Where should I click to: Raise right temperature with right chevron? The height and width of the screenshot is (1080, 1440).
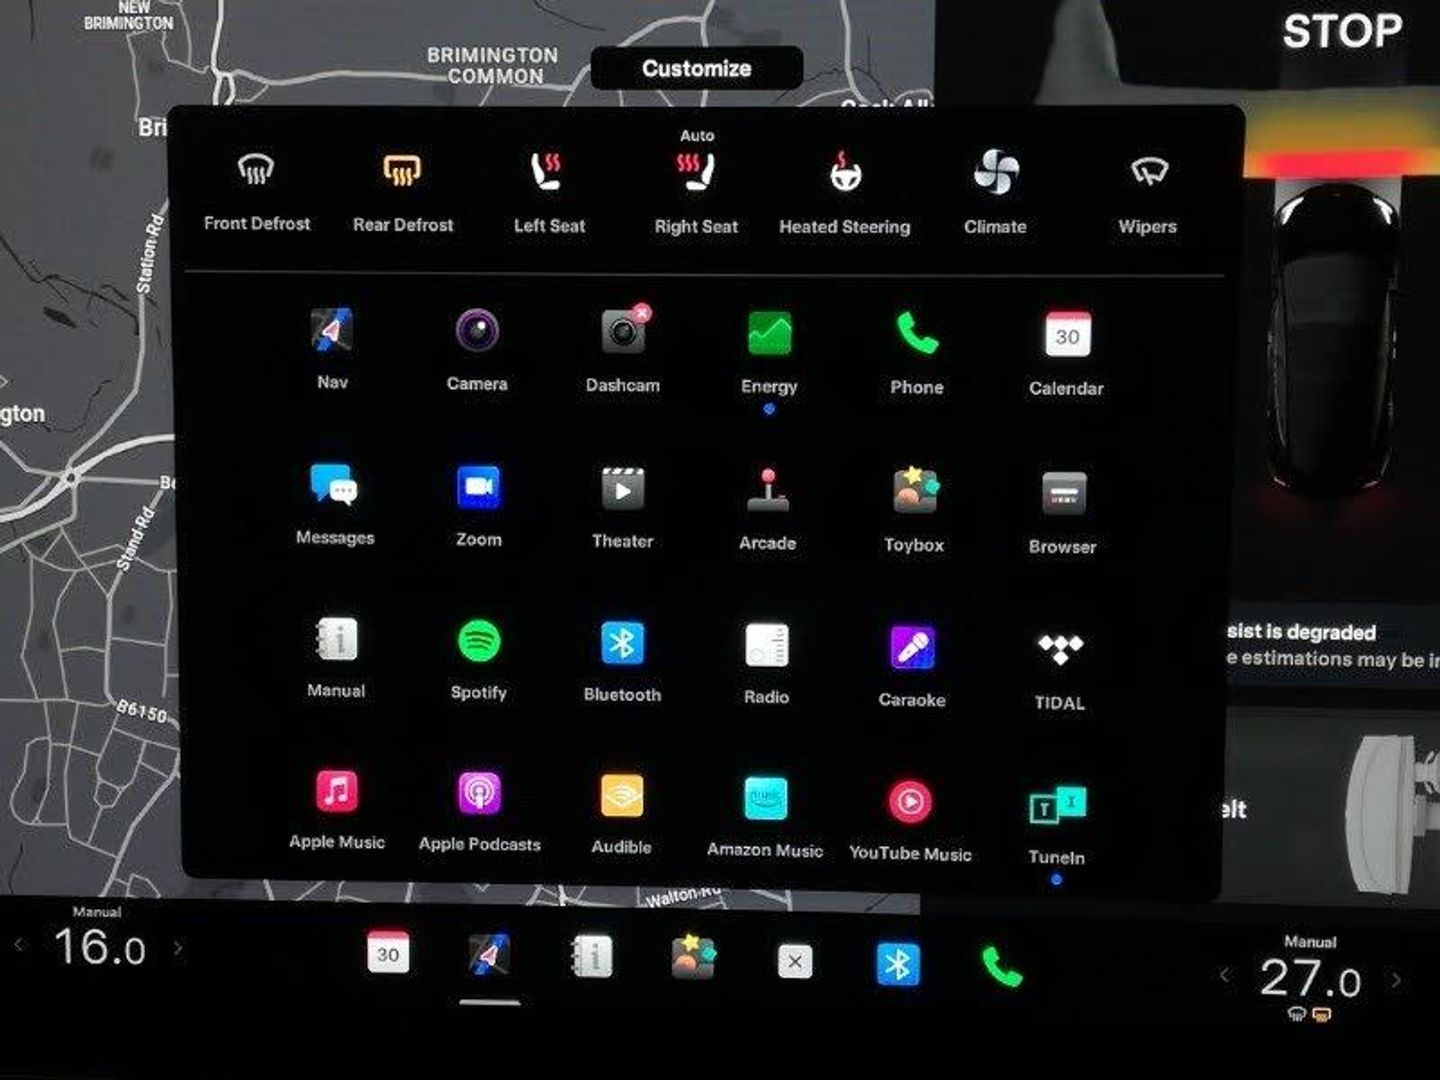pyautogui.click(x=1397, y=978)
